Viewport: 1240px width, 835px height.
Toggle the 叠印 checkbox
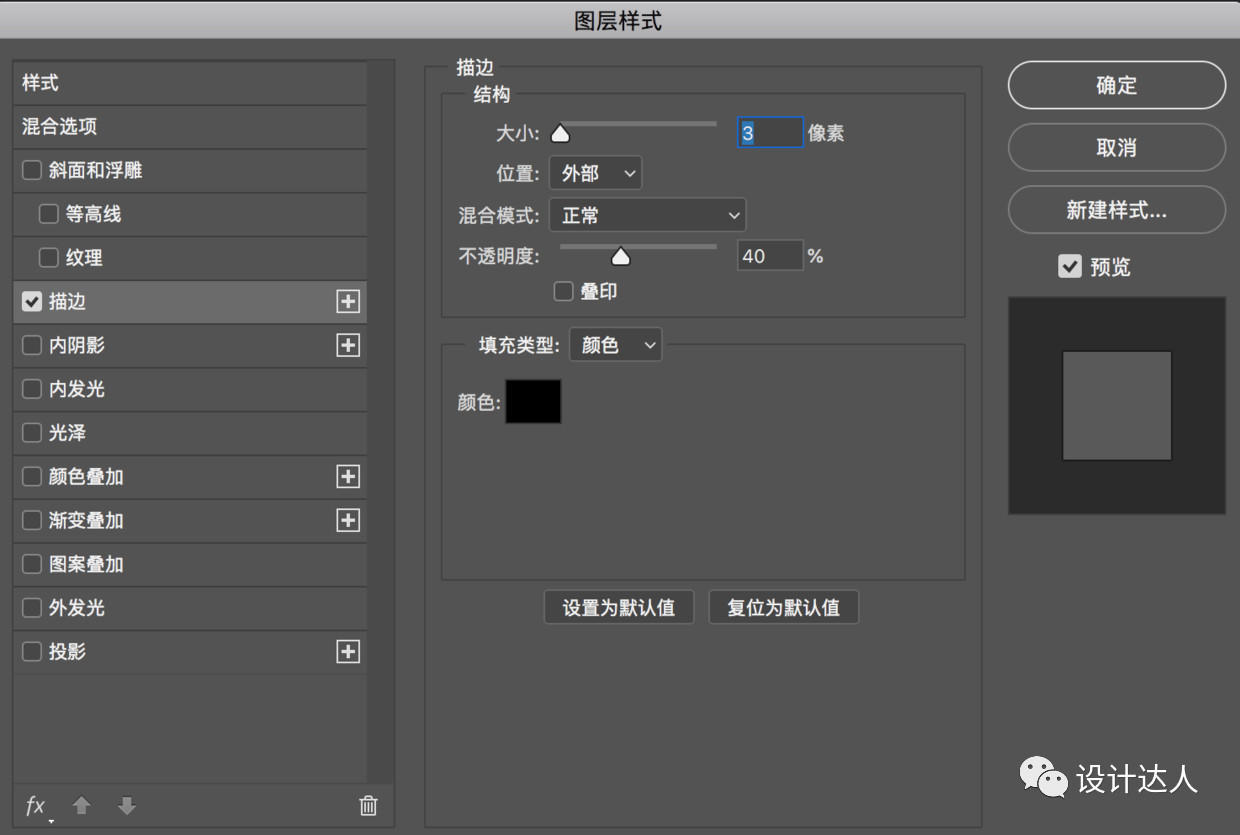tap(564, 292)
